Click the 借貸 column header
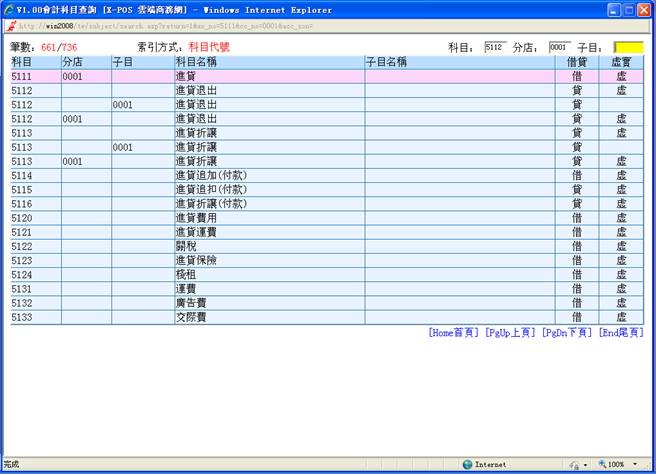This screenshot has height=474, width=656. pos(576,62)
